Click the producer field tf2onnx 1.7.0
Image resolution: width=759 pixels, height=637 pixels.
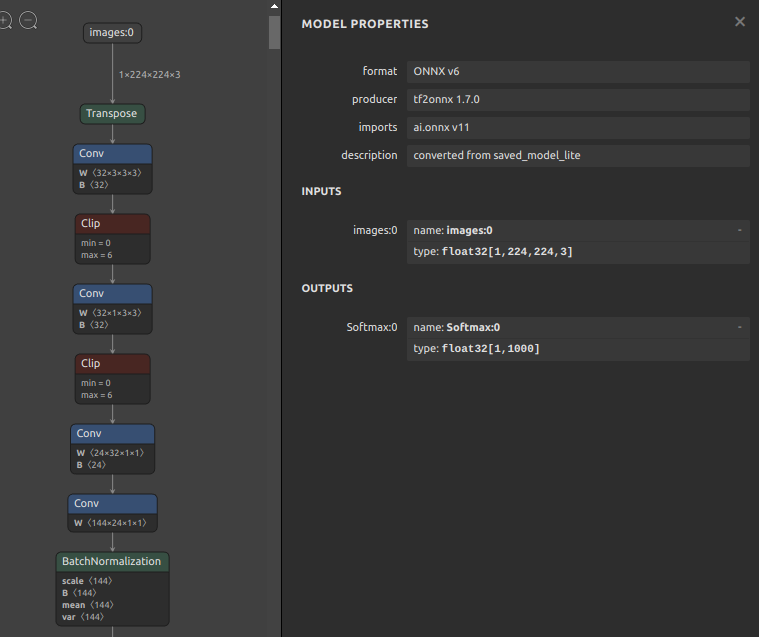tap(577, 100)
